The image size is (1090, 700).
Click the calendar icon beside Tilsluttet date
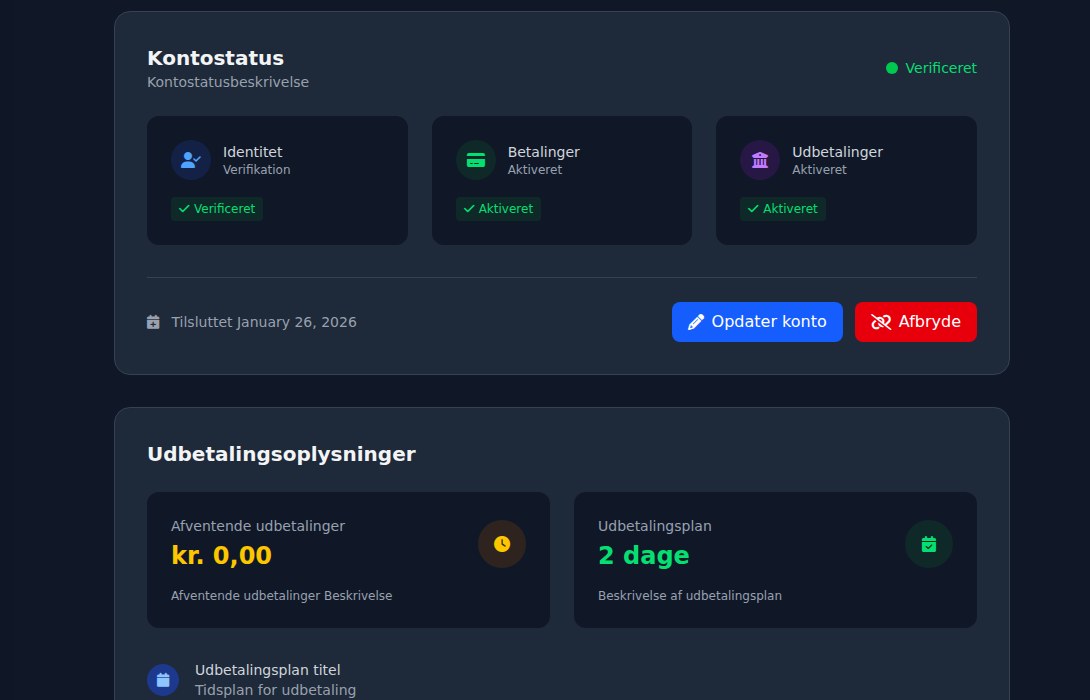[x=154, y=322]
